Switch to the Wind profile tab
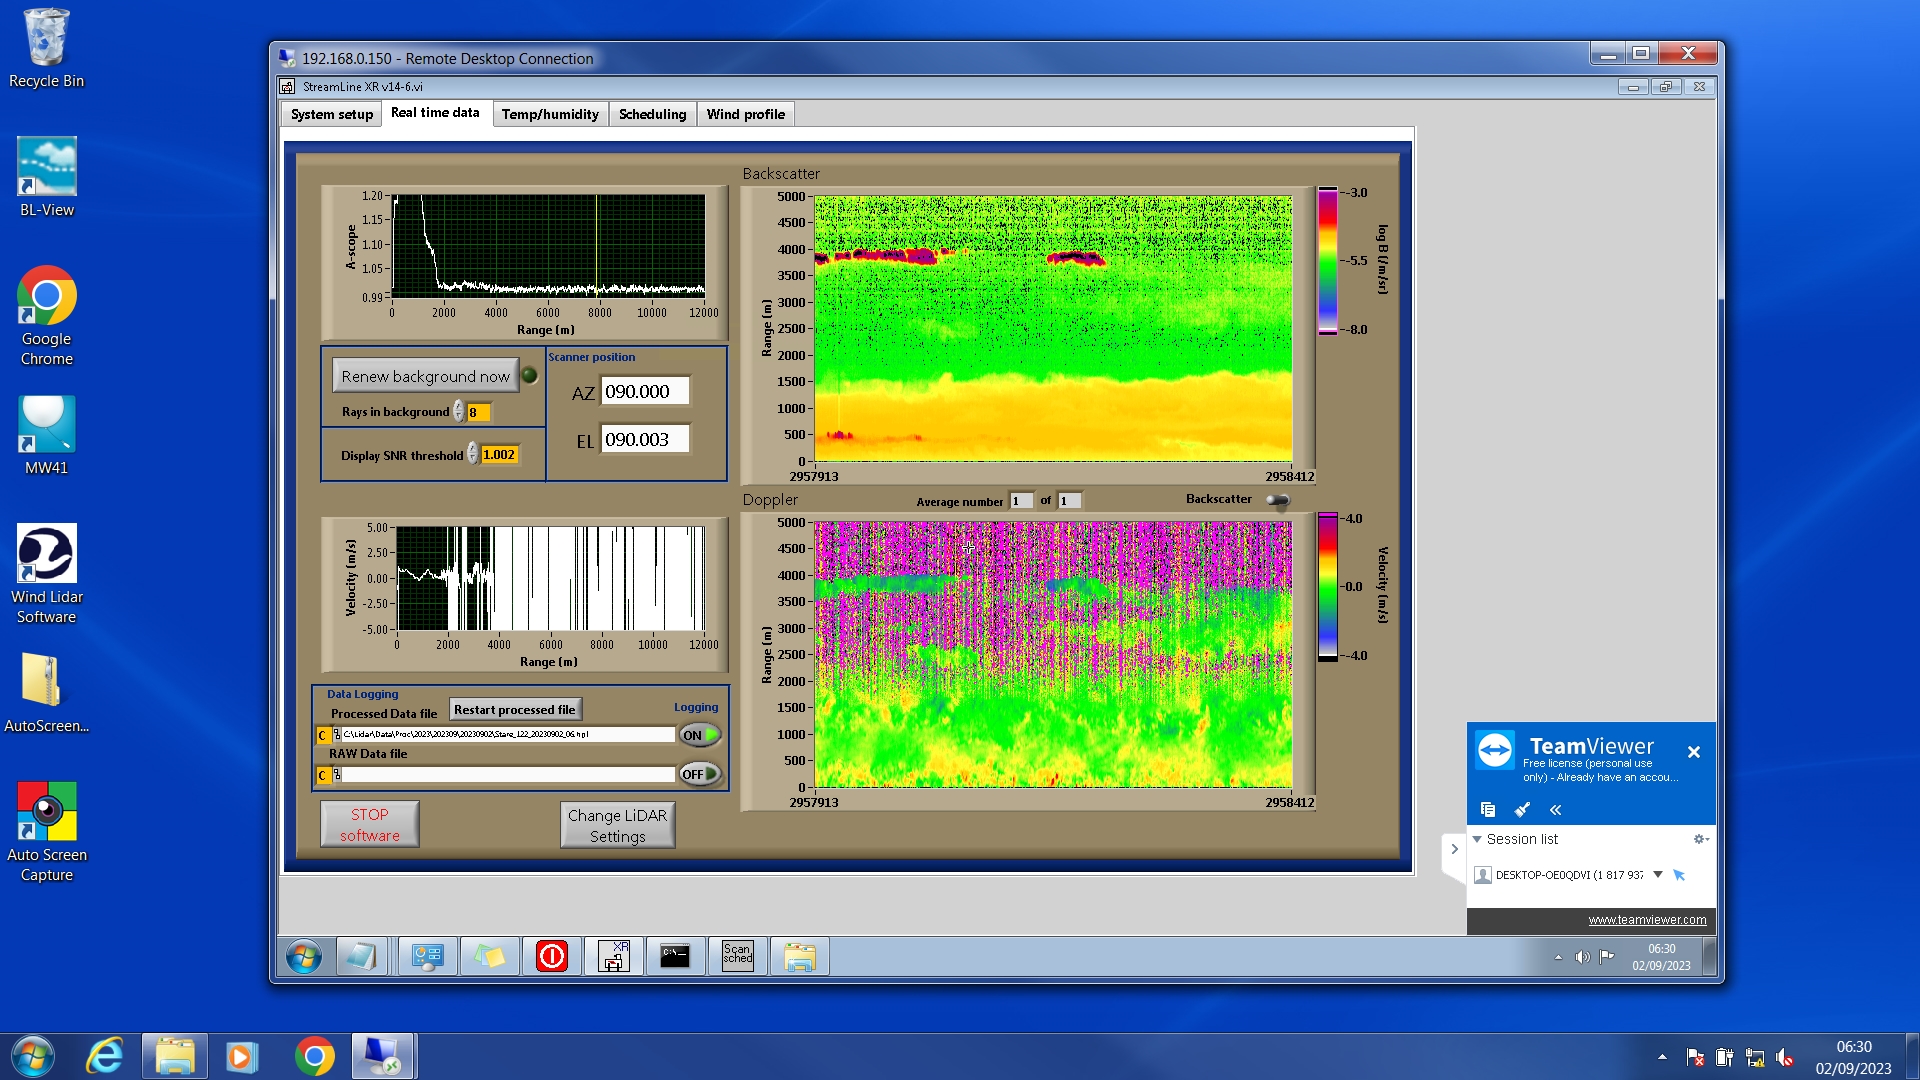 (745, 114)
